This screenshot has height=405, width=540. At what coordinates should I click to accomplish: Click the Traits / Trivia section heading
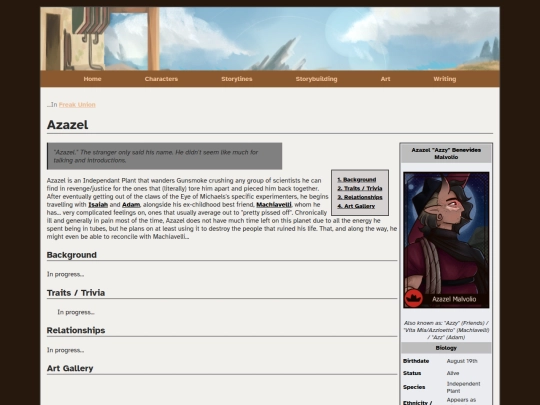[76, 293]
